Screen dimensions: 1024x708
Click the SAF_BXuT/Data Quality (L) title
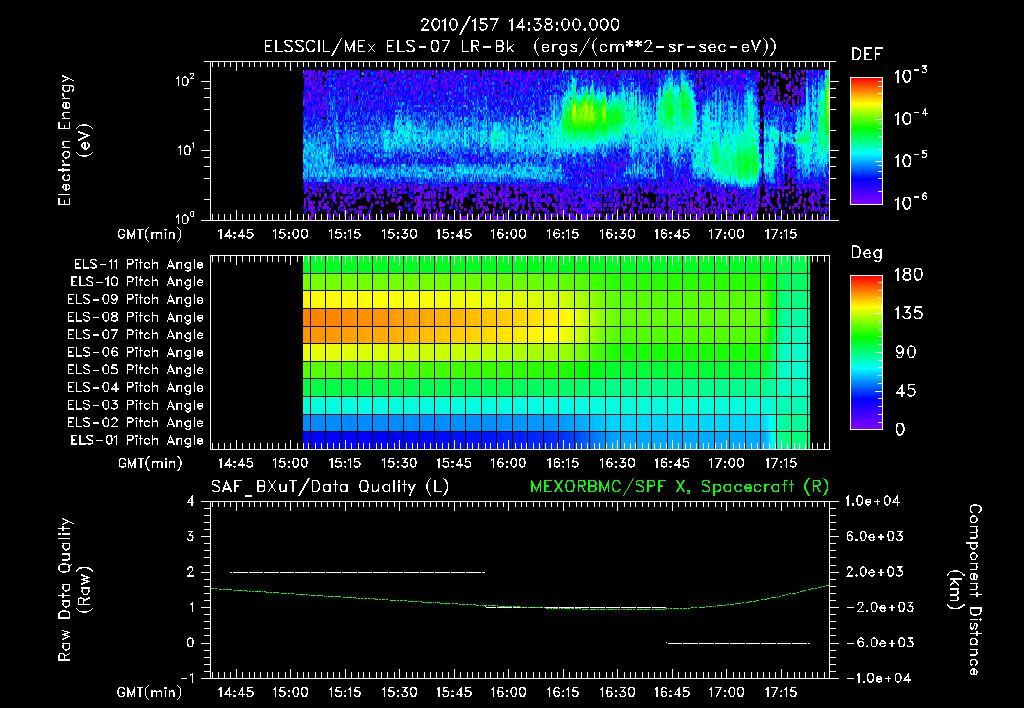click(x=330, y=487)
